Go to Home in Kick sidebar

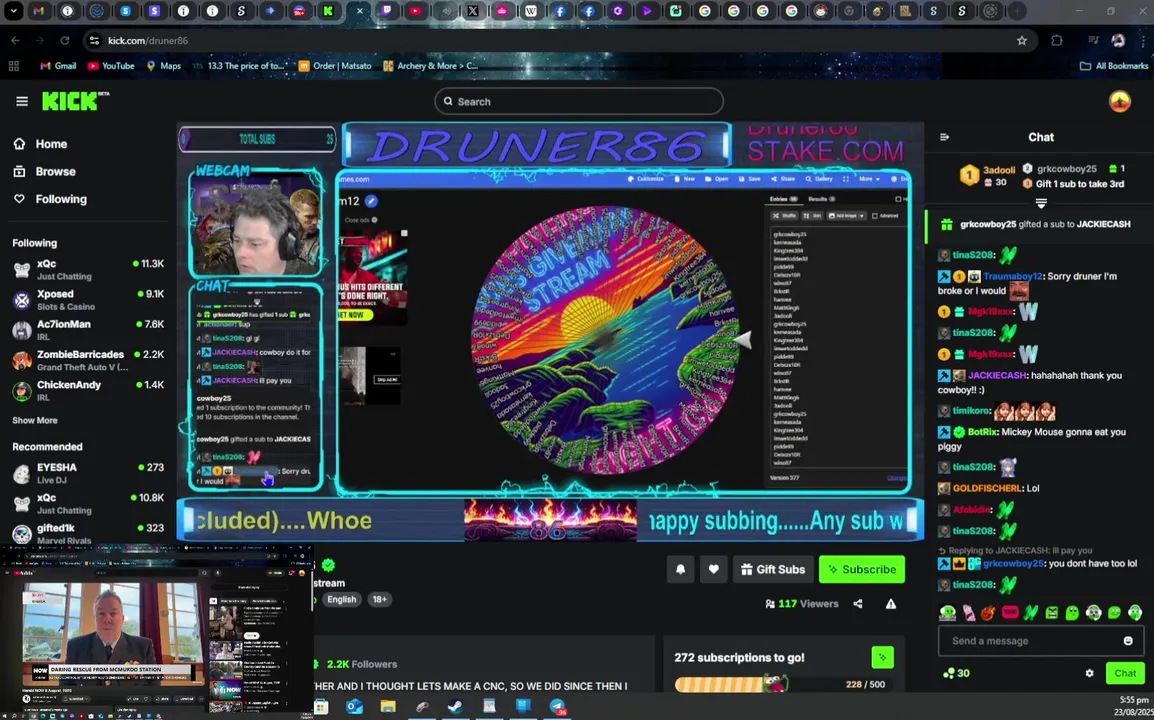point(42,144)
